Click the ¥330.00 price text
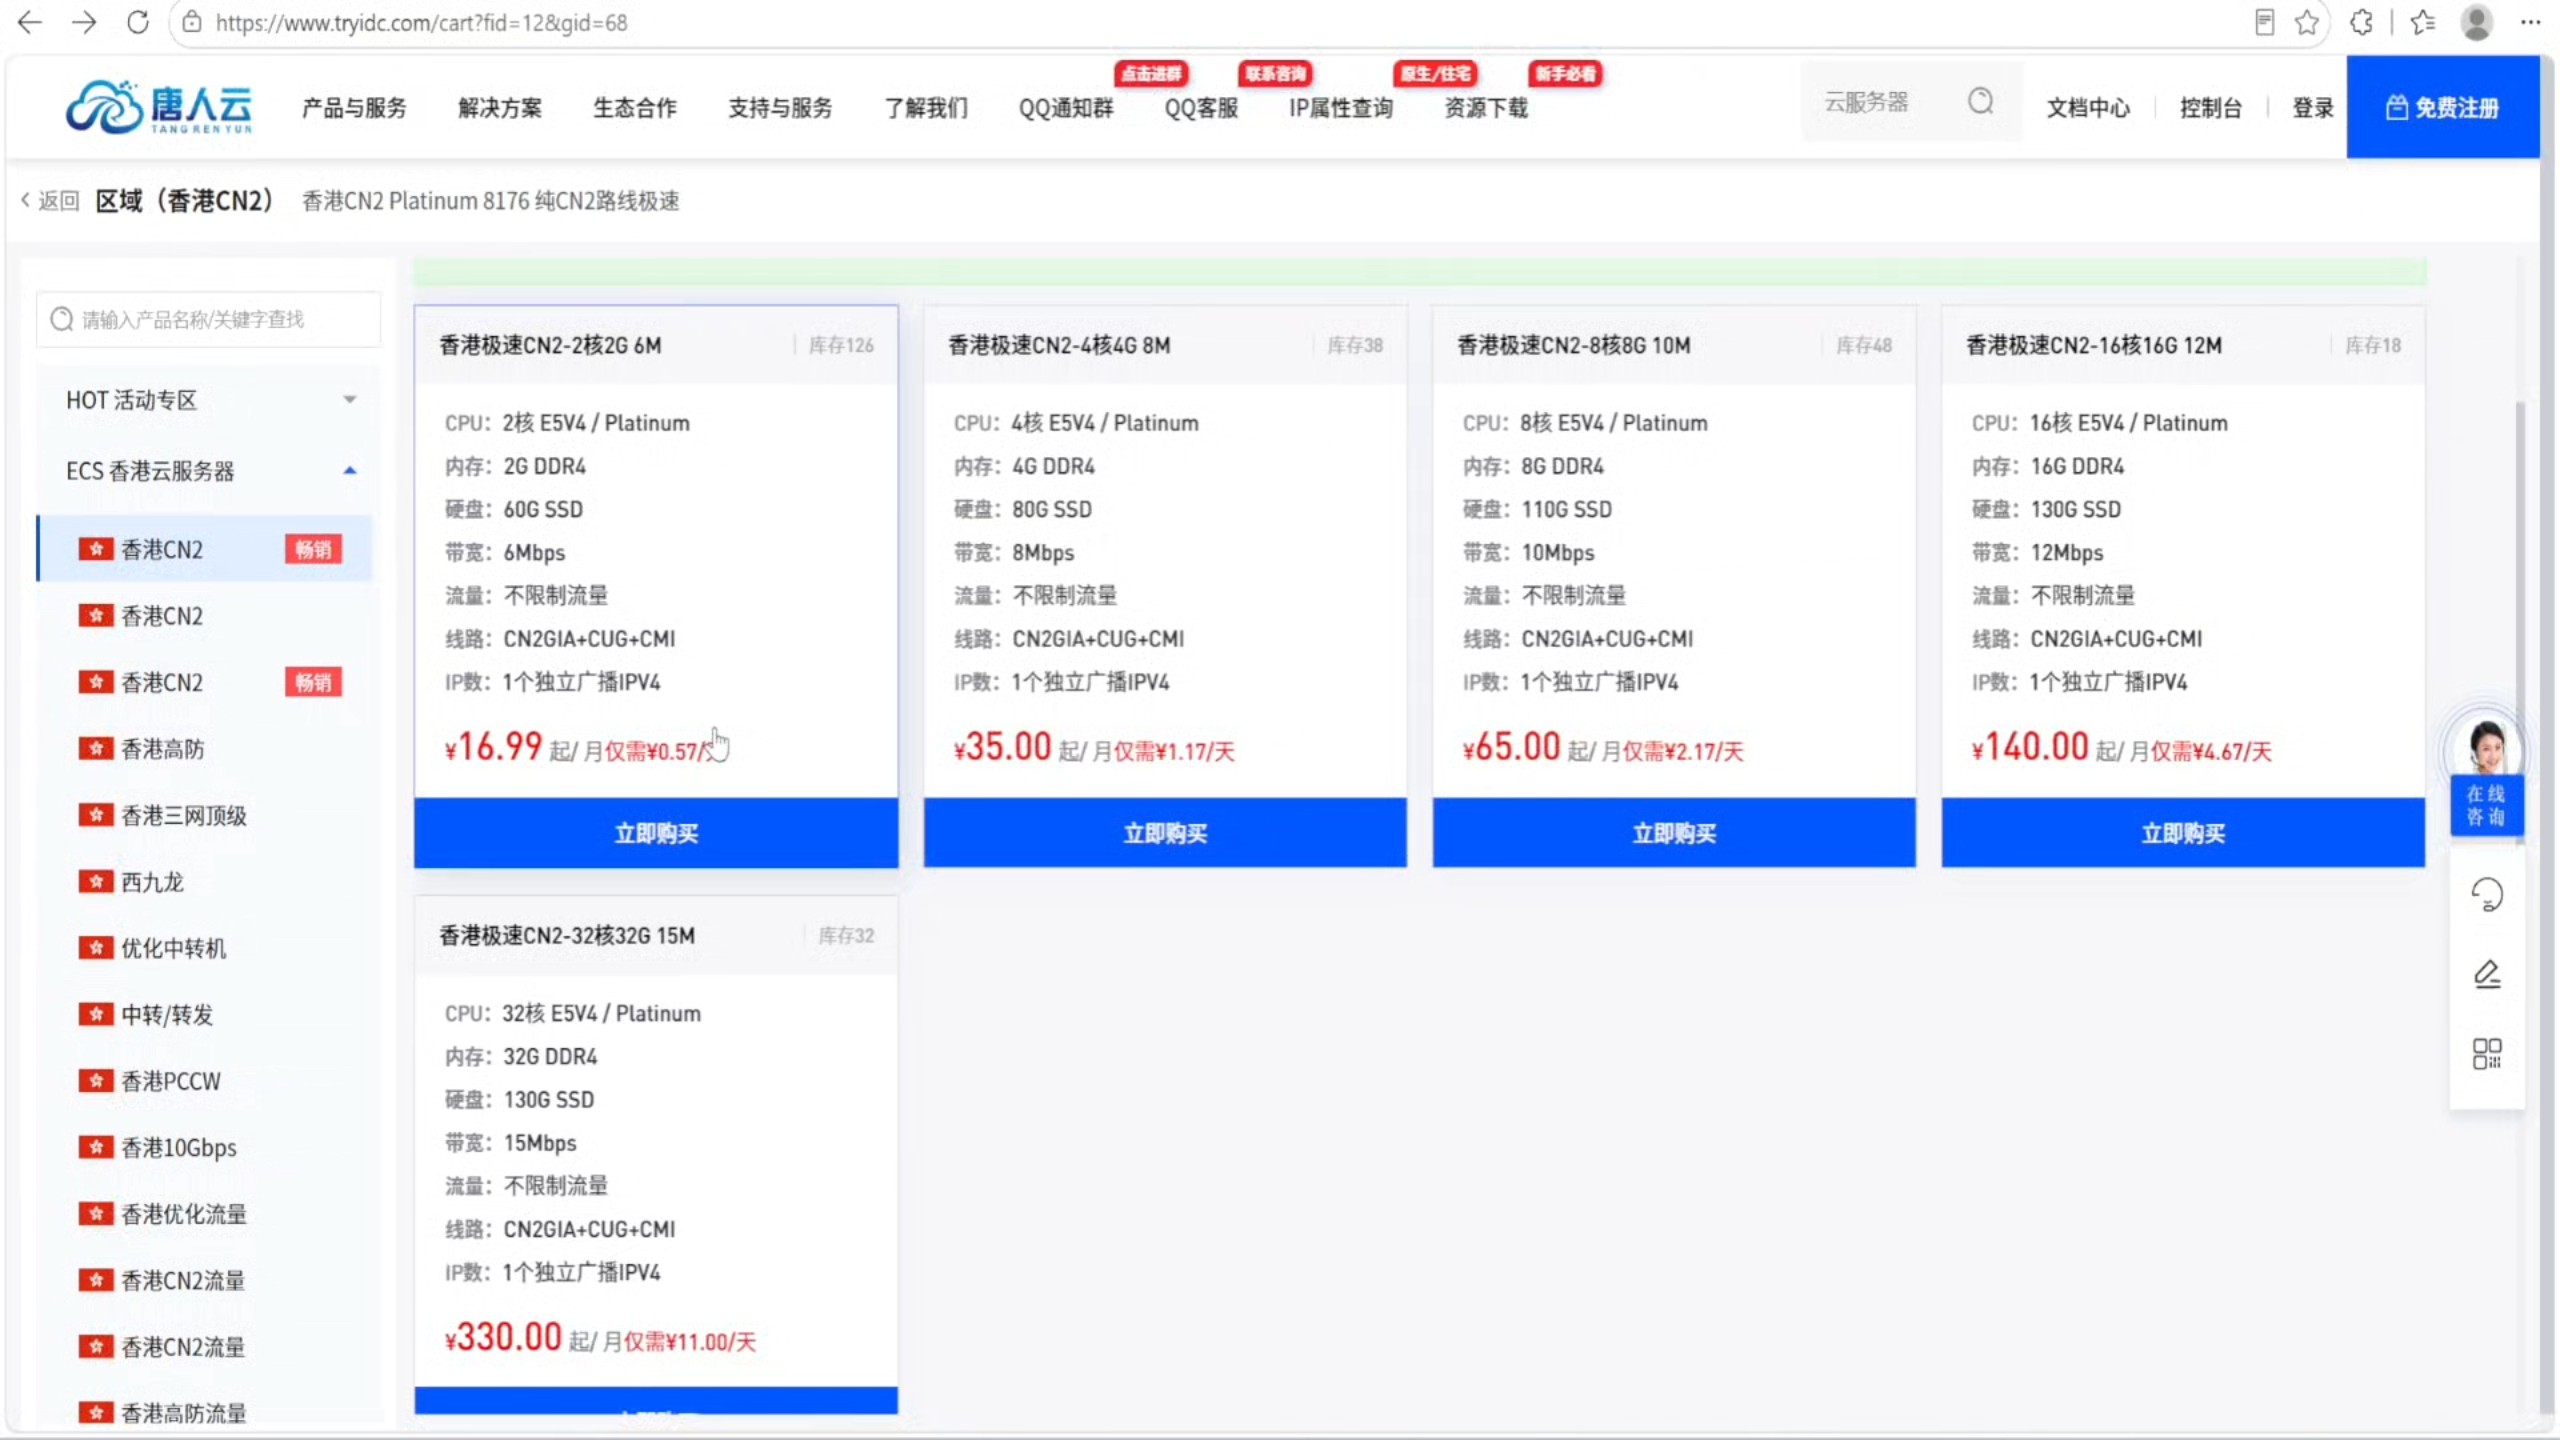This screenshot has height=1440, width=2560. (503, 1337)
